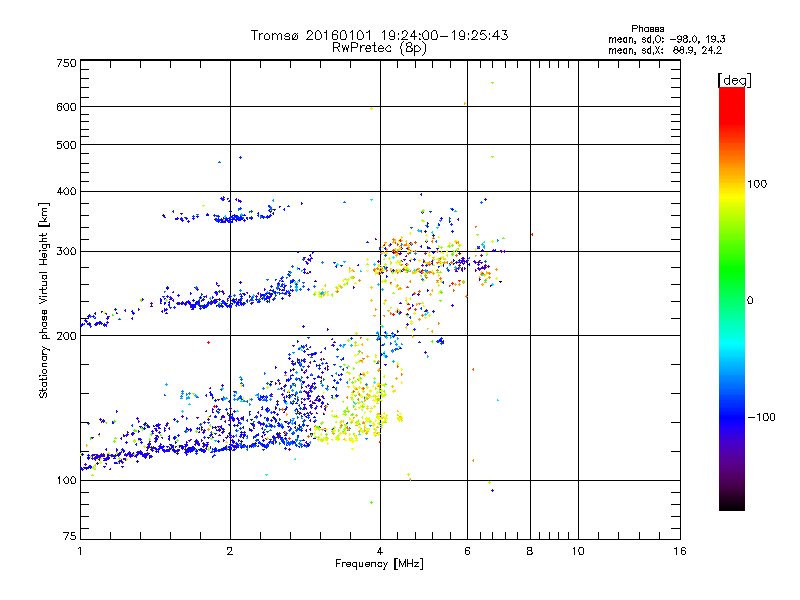
Task: Click the '600' y-axis tick label
Action: coord(66,107)
